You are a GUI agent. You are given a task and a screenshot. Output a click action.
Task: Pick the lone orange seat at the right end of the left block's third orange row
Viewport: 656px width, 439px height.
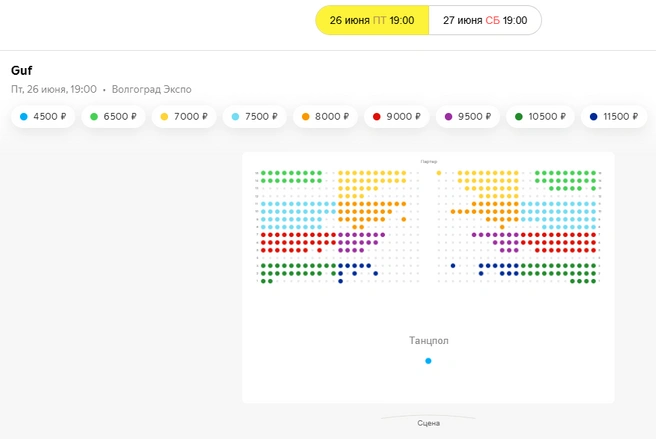point(404,219)
